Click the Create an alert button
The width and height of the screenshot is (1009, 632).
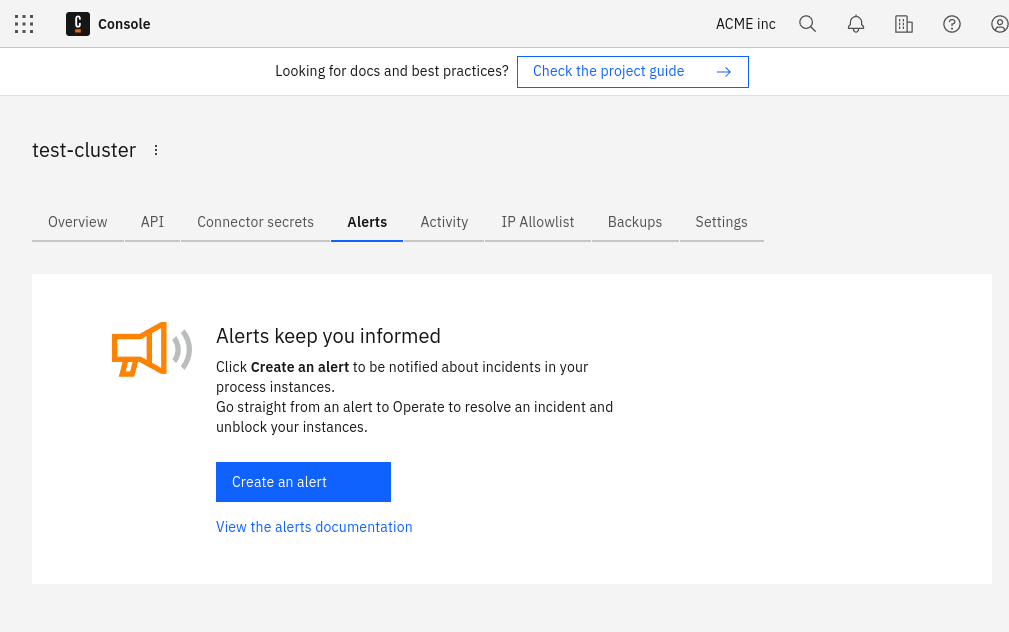coord(303,482)
